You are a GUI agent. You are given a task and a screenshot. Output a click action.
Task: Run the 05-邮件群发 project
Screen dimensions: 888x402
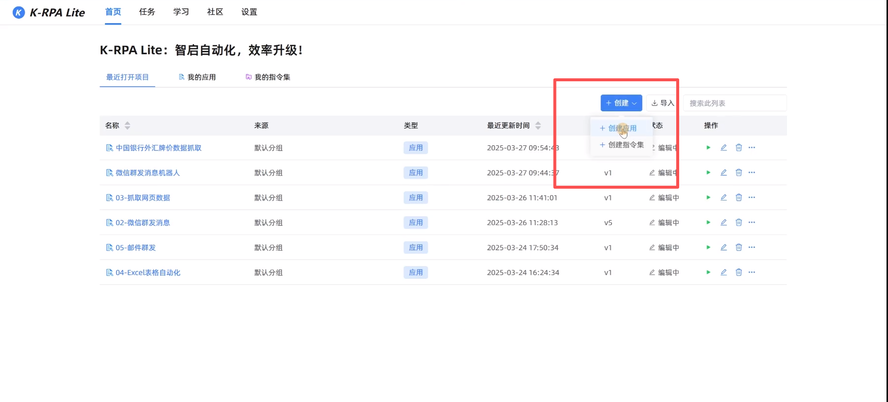709,248
